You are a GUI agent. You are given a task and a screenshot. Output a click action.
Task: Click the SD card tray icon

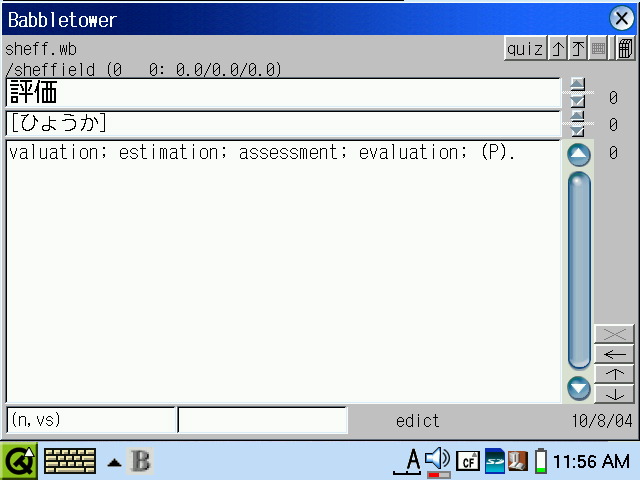(x=494, y=462)
